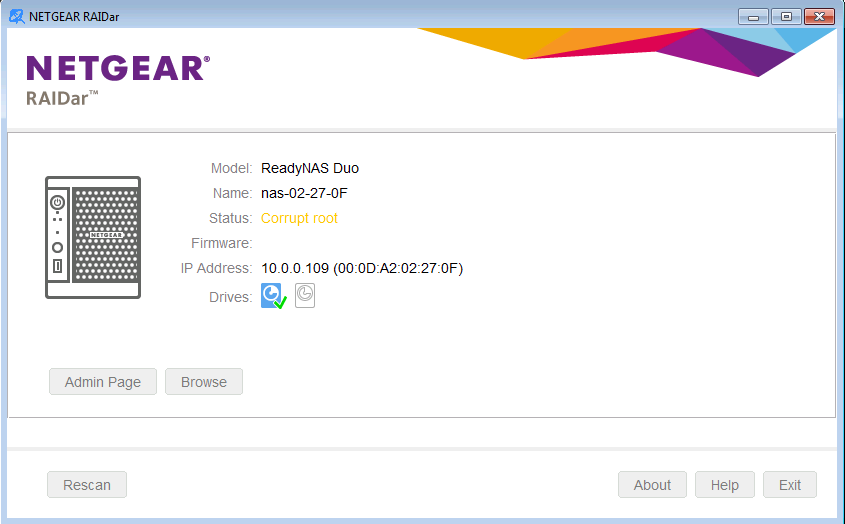This screenshot has width=845, height=524.
Task: Click the 'Model:' label
Action: pyautogui.click(x=231, y=168)
